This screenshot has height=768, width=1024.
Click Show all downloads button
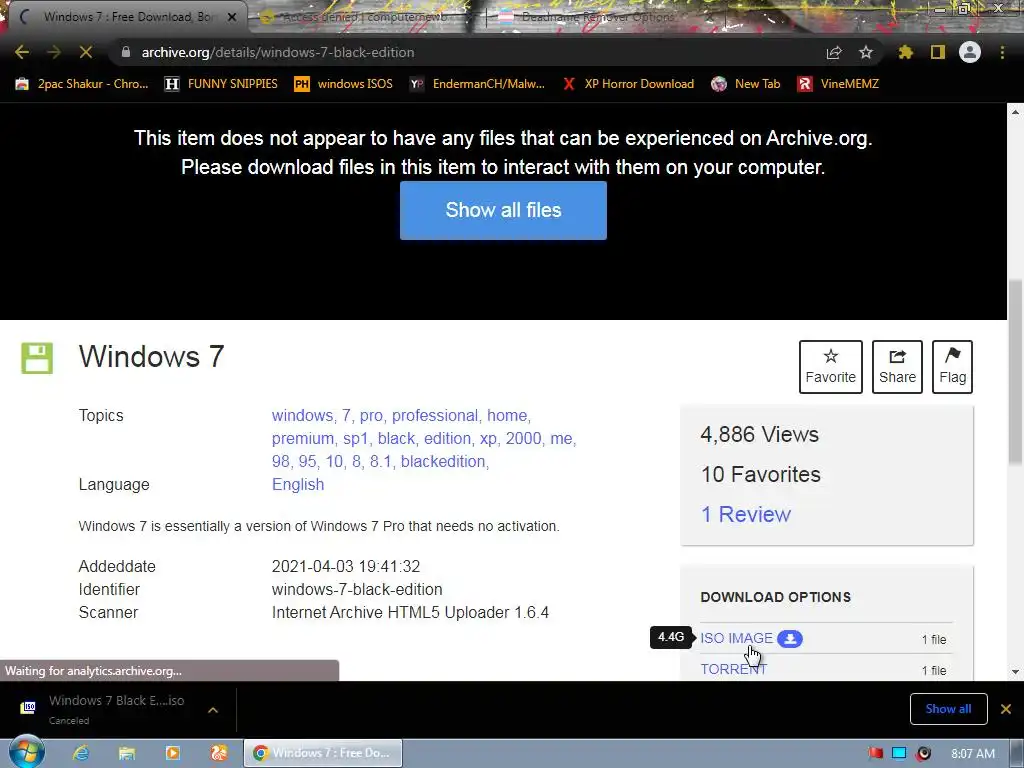pos(948,709)
